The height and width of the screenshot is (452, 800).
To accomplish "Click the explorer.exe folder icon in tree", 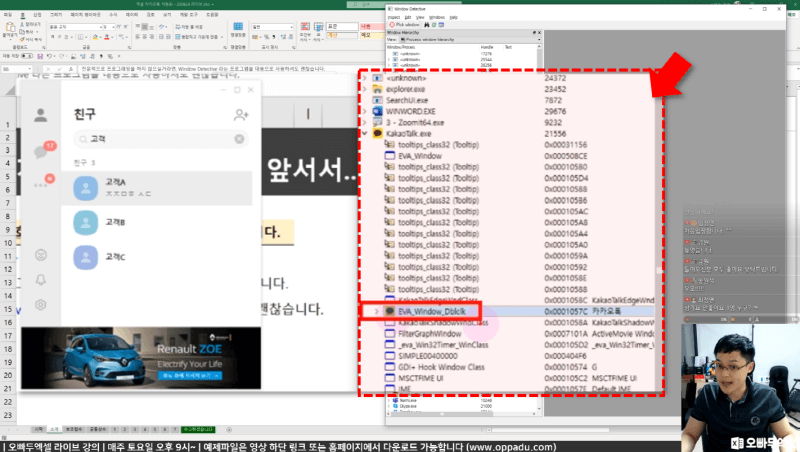I will click(x=378, y=89).
